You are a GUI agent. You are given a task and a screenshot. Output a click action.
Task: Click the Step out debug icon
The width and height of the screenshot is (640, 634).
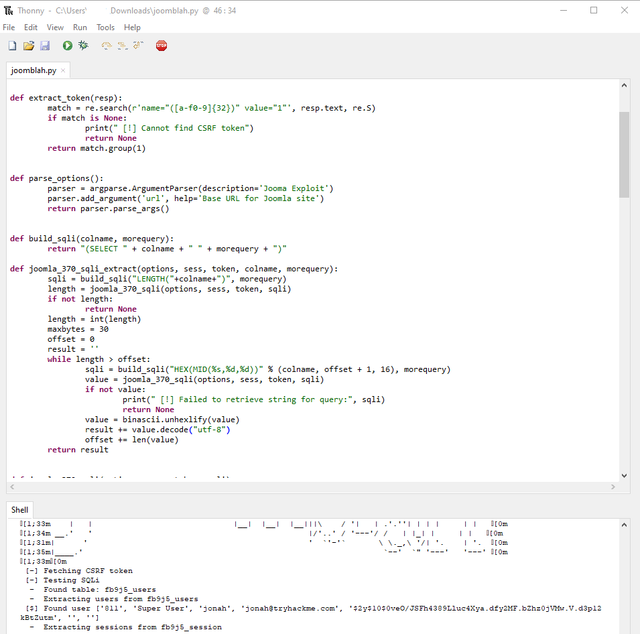(138, 45)
